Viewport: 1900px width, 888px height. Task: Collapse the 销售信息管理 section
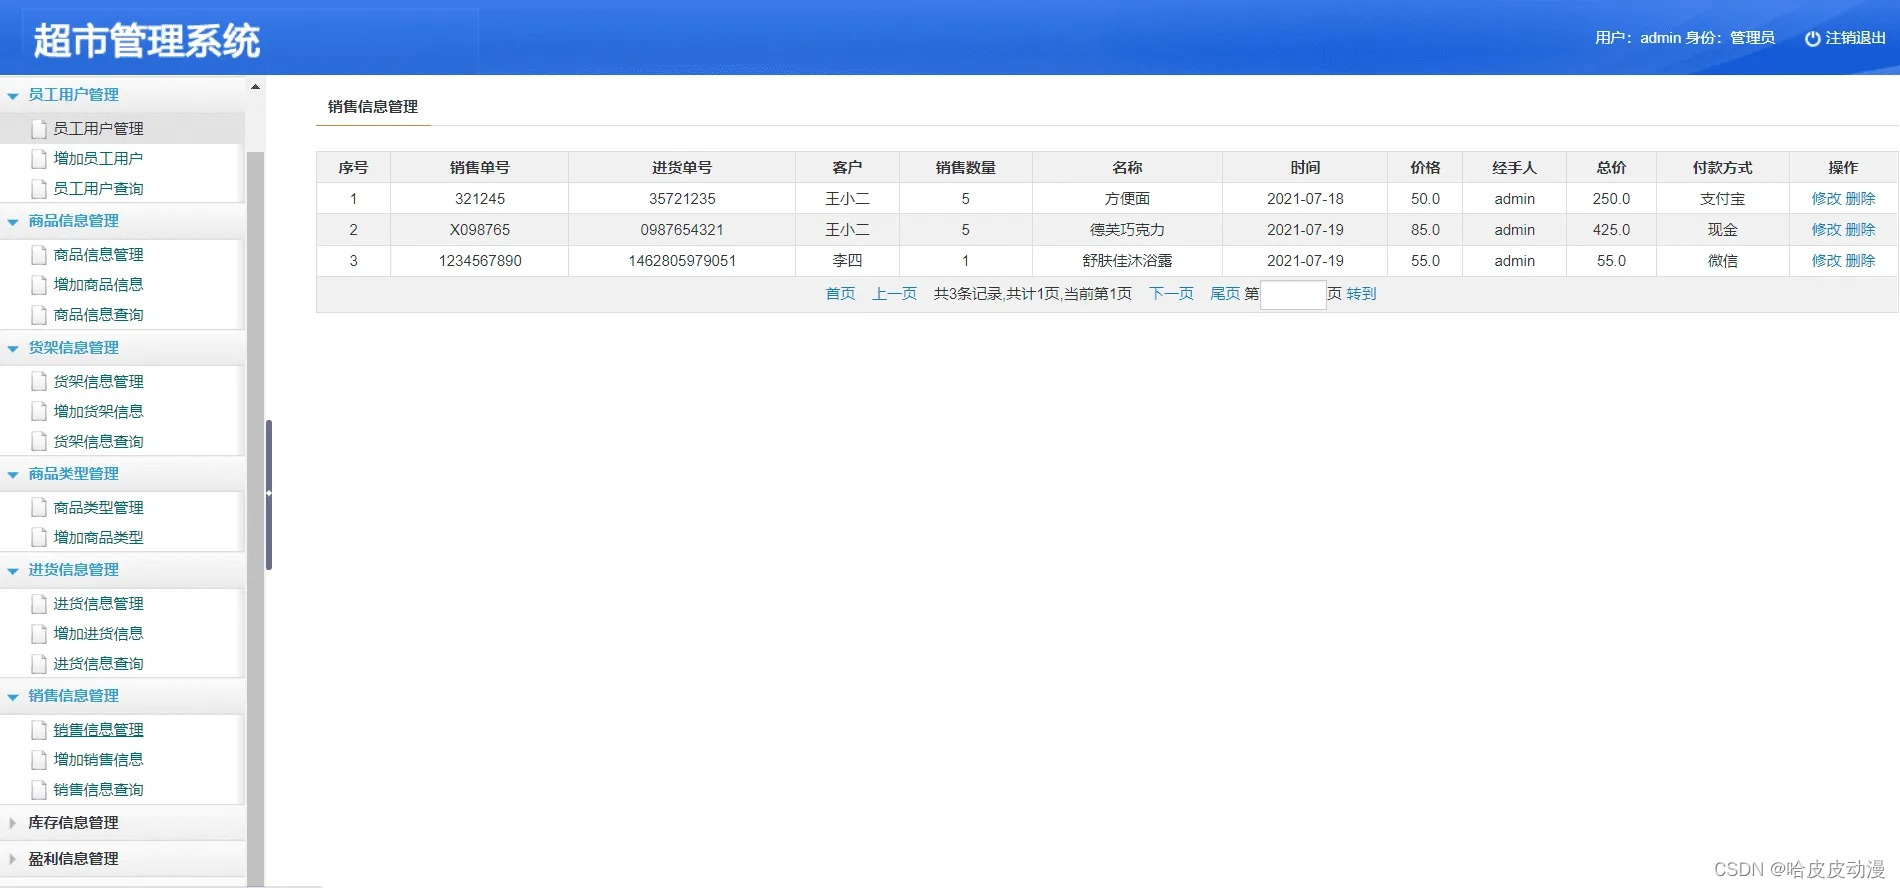[x=13, y=697]
